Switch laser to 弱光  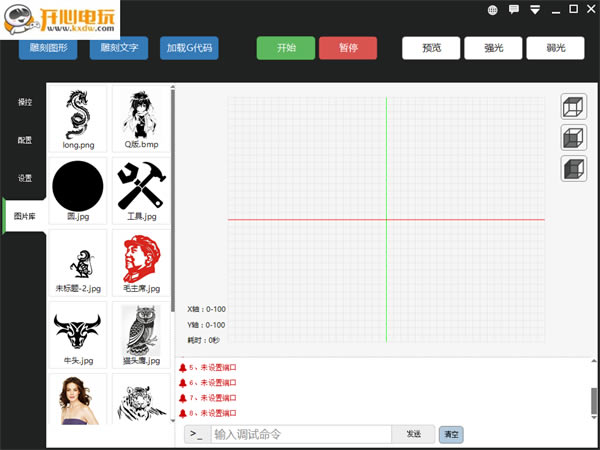(x=555, y=48)
